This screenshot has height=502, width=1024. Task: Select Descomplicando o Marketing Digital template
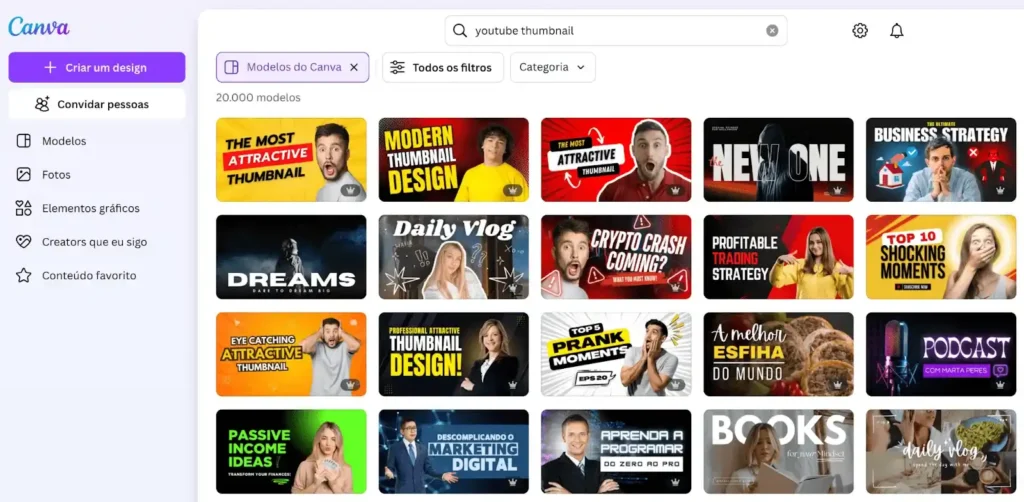tap(454, 452)
